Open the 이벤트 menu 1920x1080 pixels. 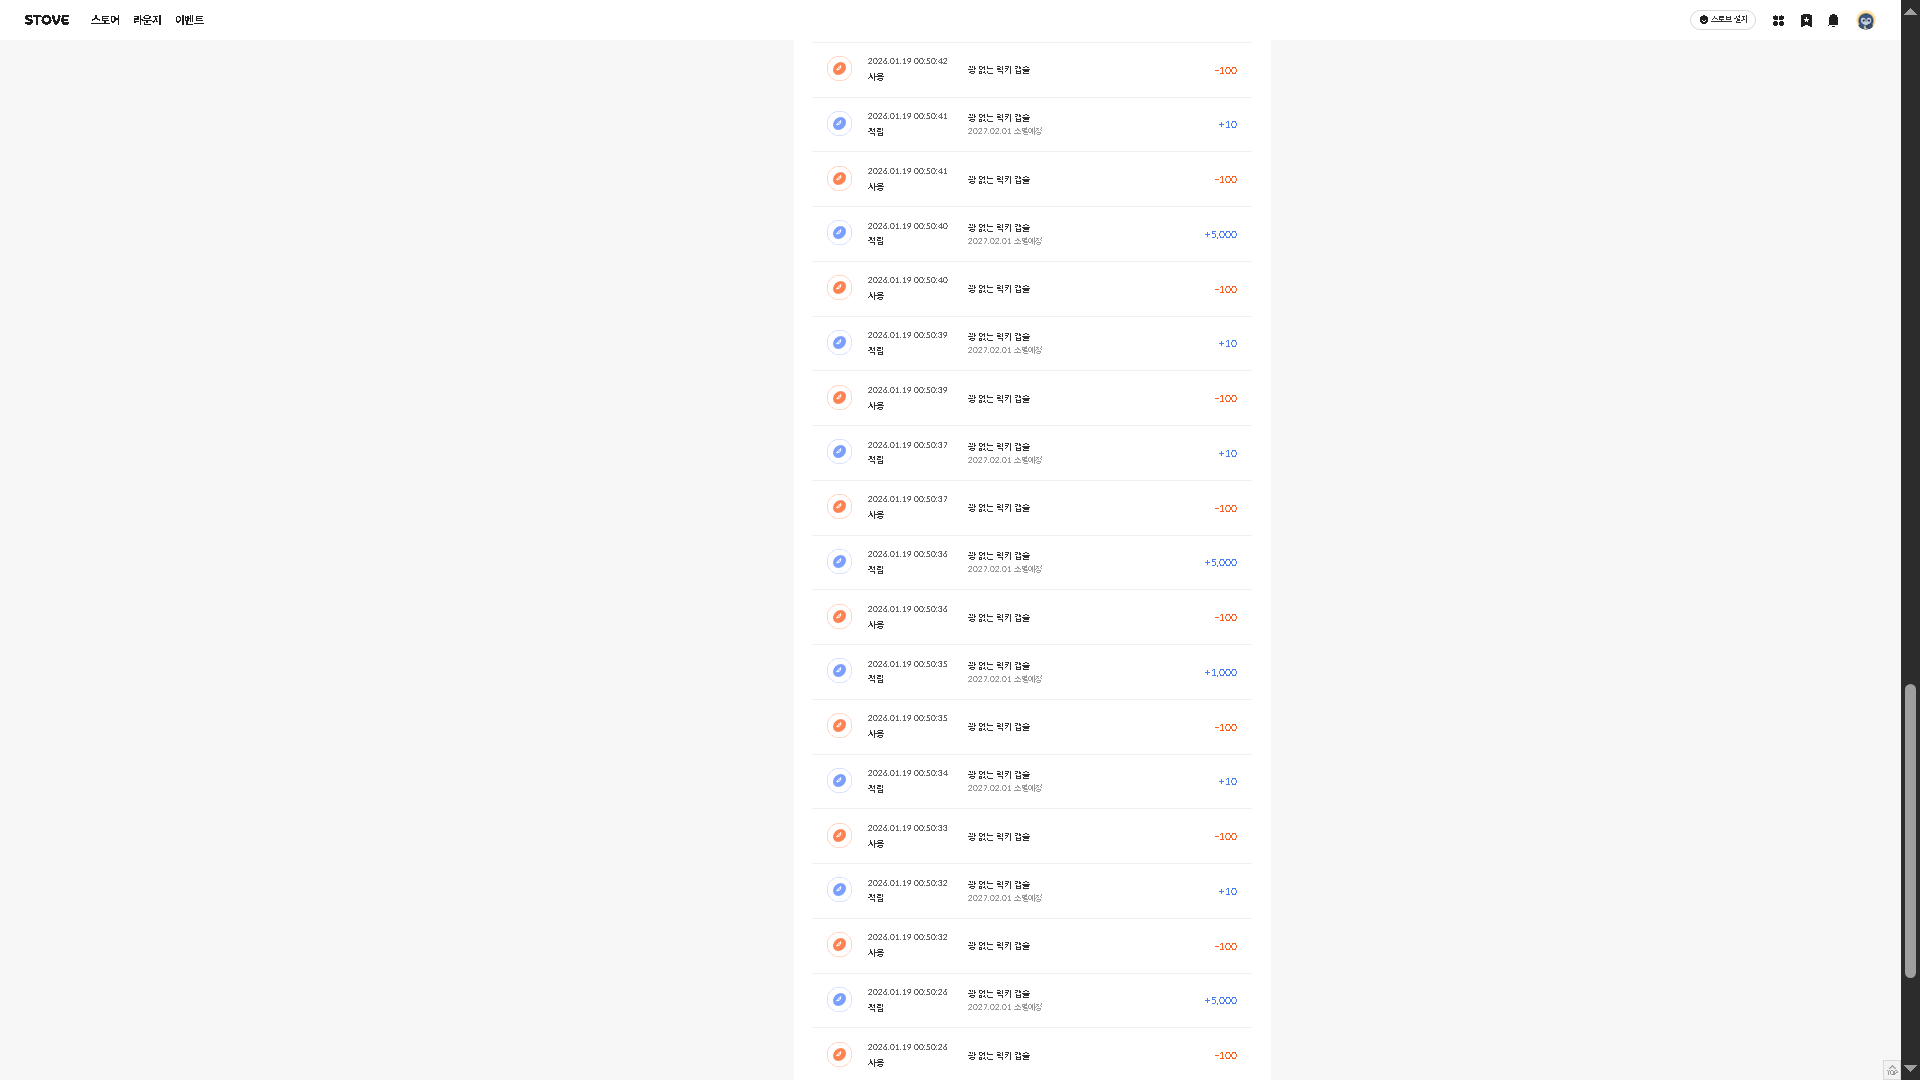[189, 20]
